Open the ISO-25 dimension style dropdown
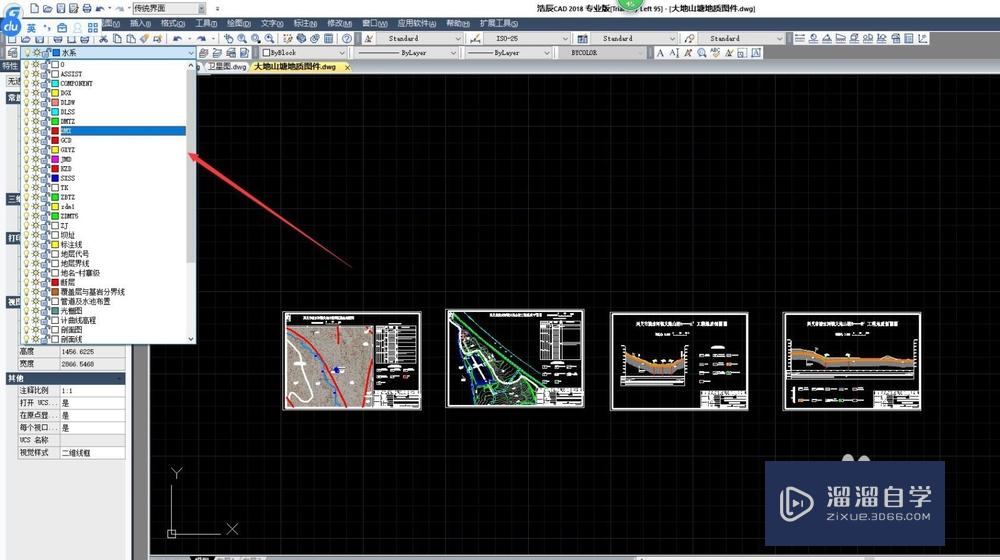1000x560 pixels. pos(565,39)
